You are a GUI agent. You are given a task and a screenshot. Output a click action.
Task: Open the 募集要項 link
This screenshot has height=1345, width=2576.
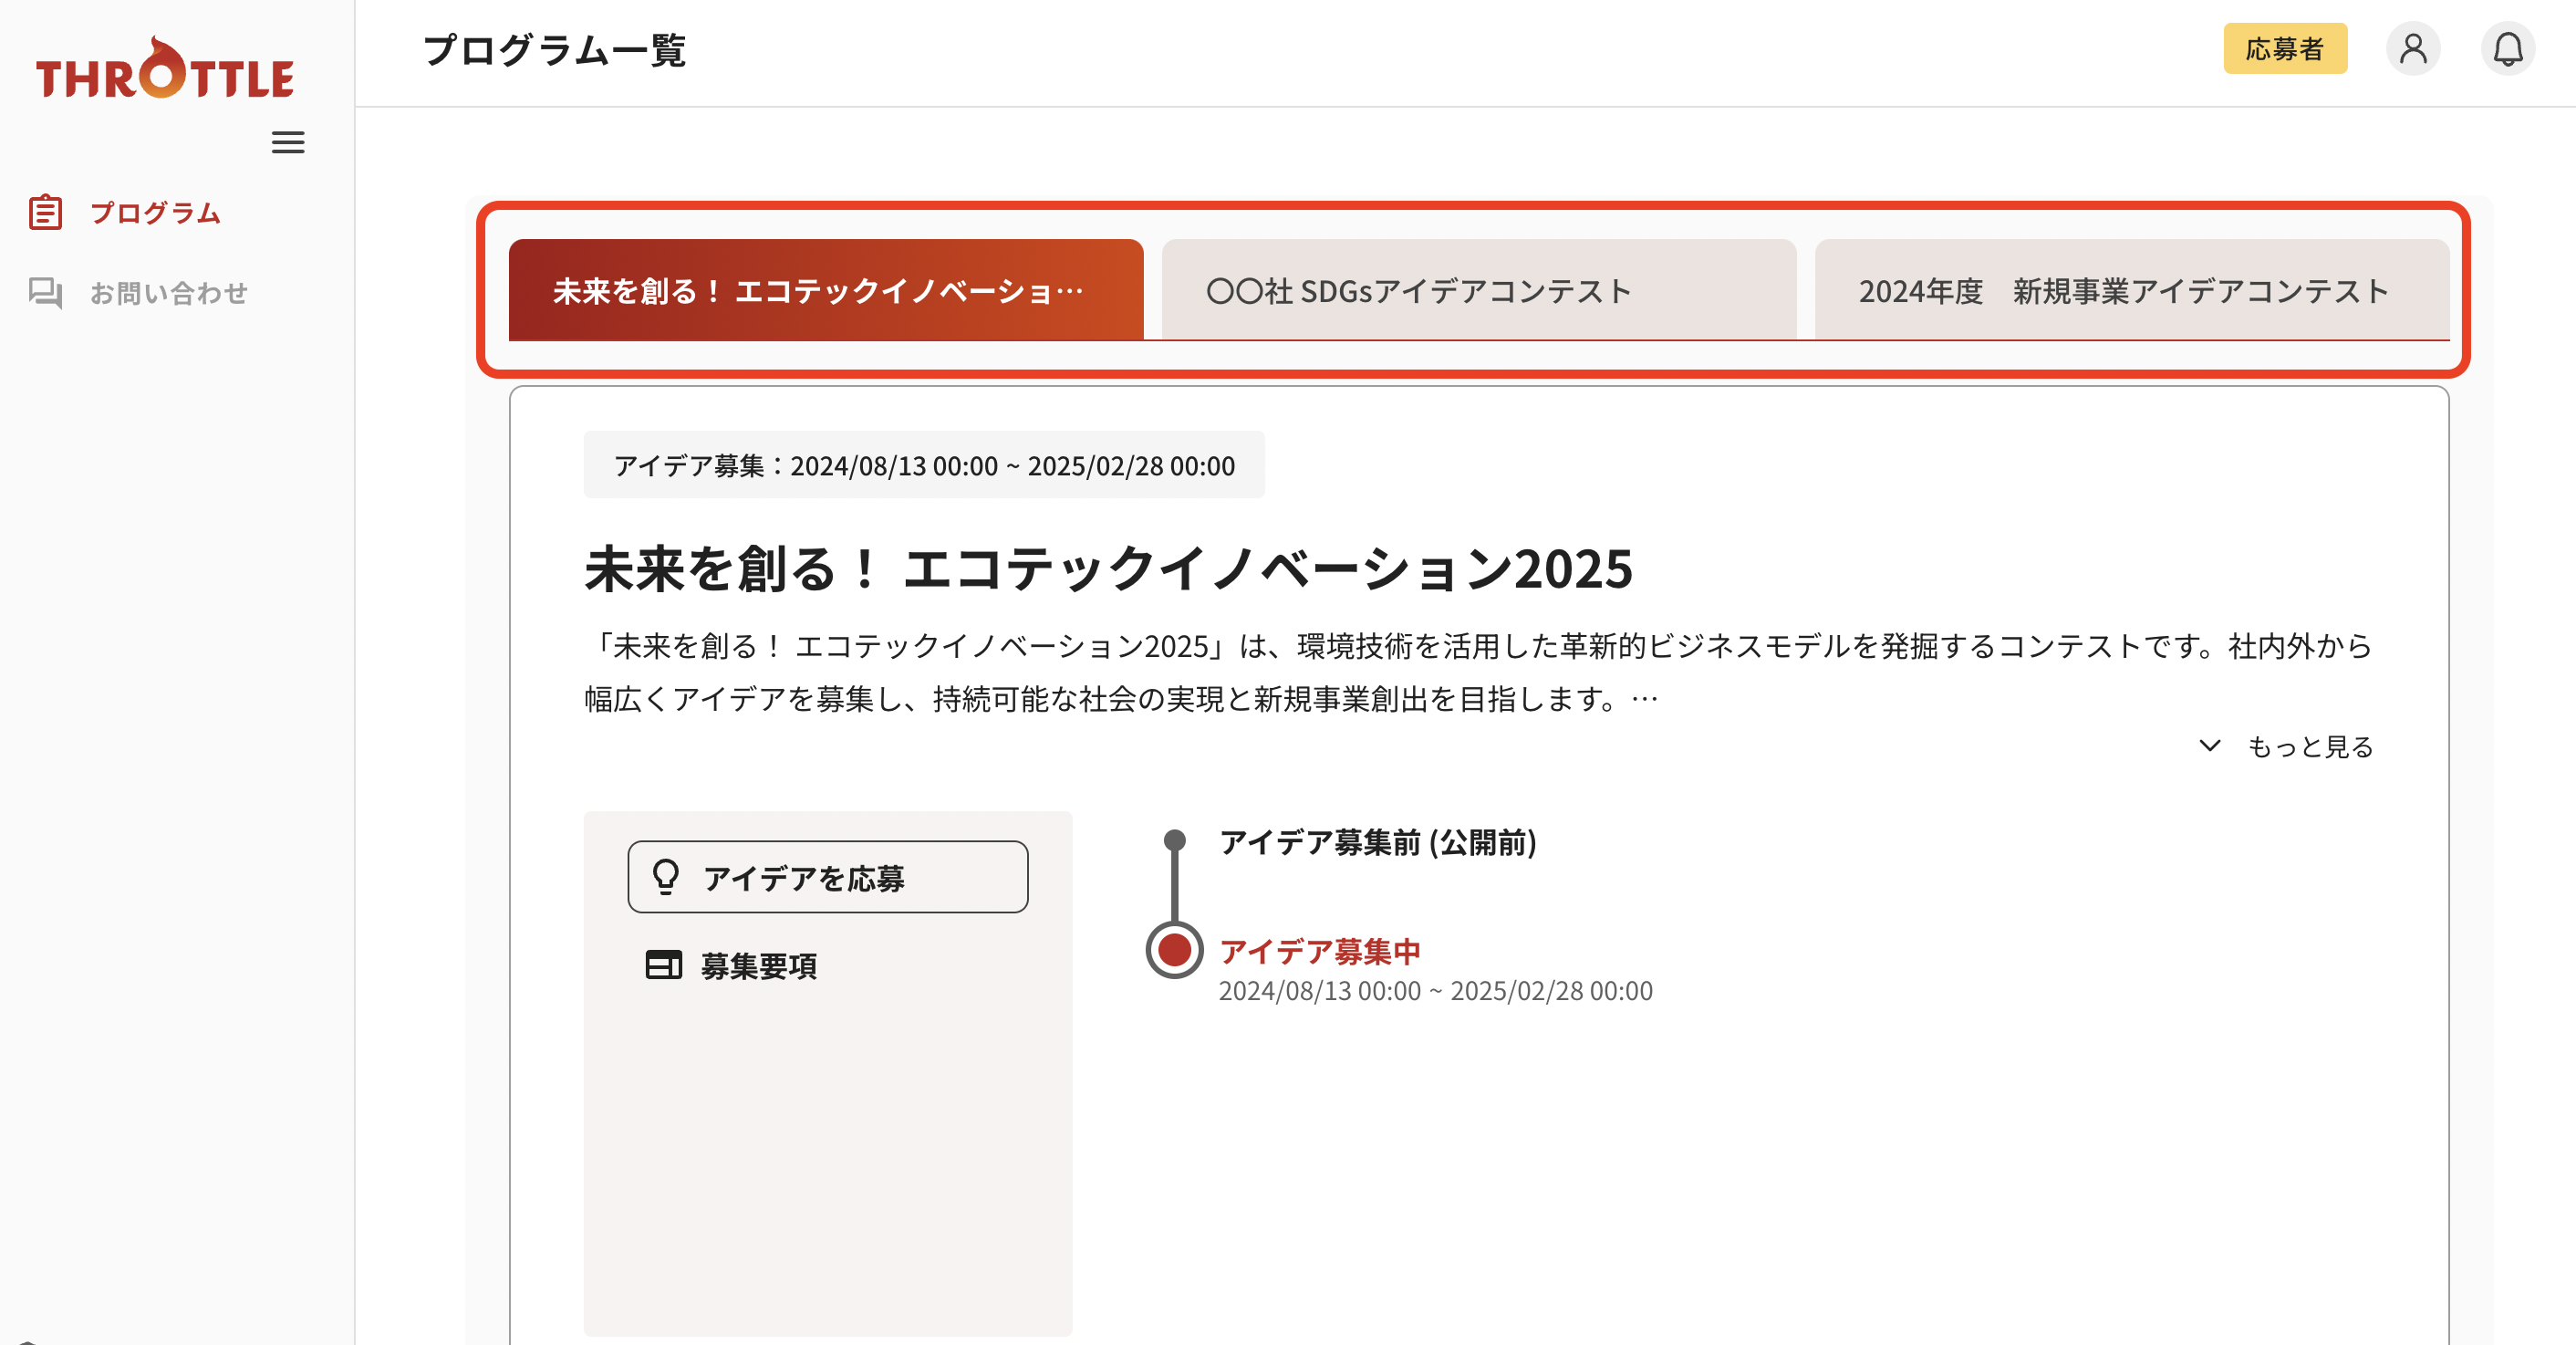pos(732,965)
